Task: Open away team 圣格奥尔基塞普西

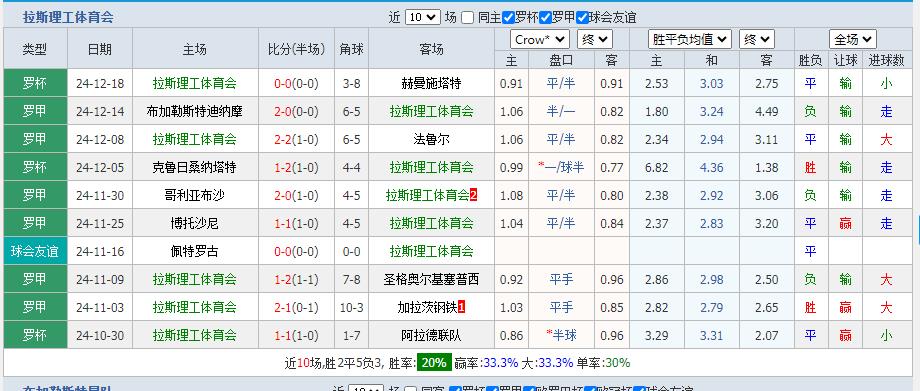Action: 431,279
